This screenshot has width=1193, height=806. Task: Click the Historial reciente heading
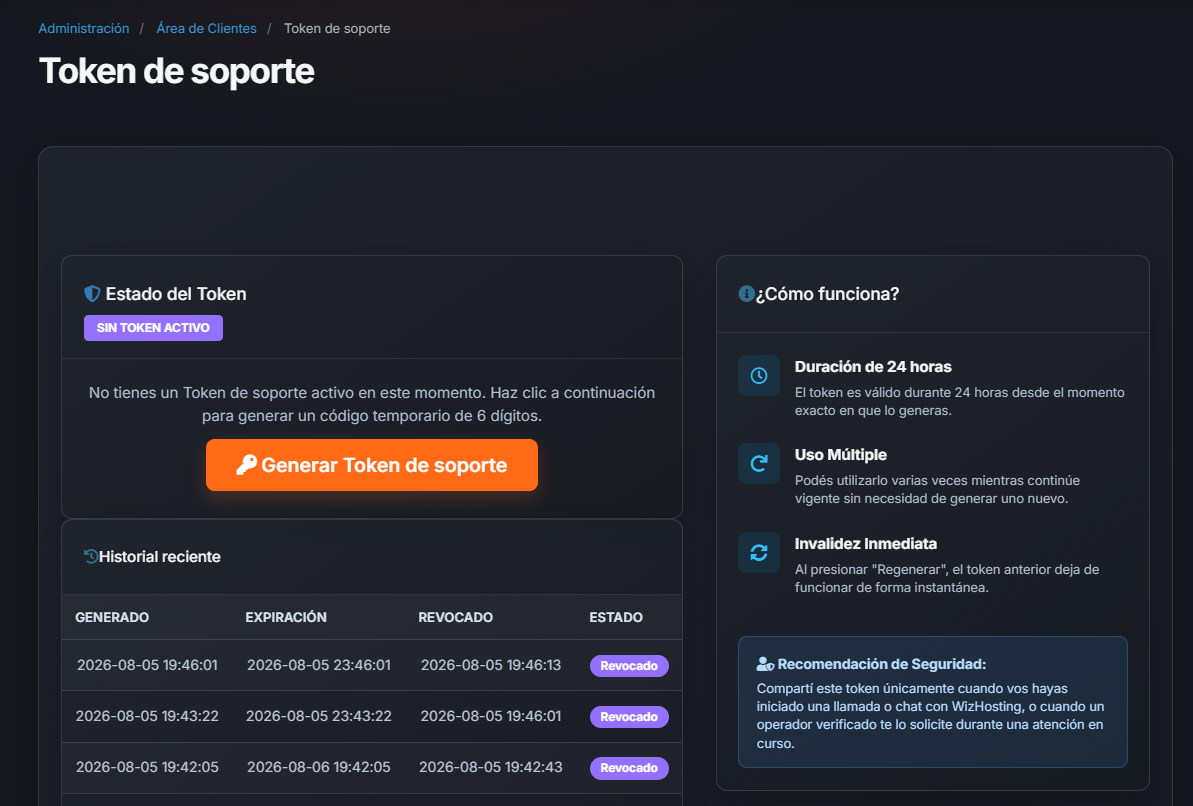point(160,557)
